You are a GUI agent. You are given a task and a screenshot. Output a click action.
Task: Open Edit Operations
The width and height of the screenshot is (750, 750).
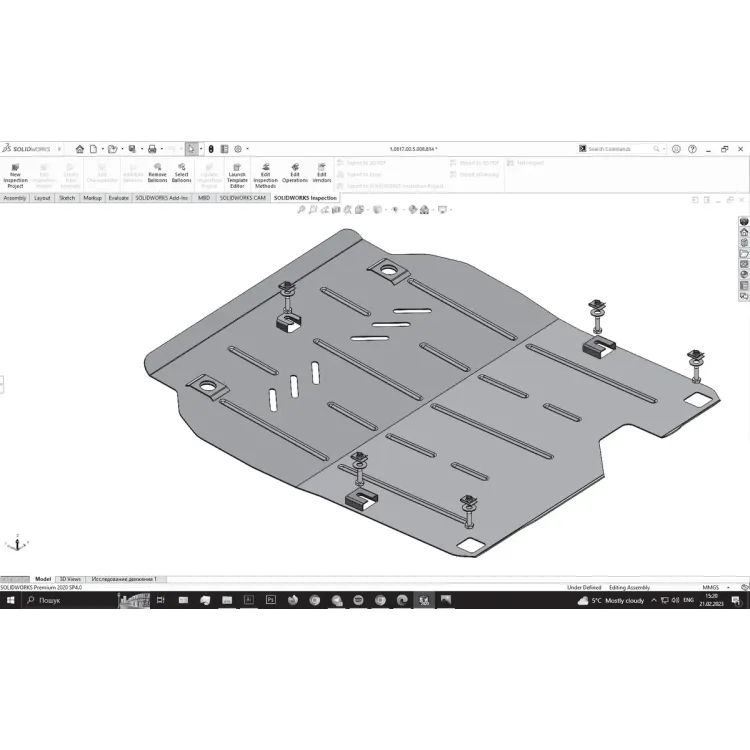[x=295, y=173]
